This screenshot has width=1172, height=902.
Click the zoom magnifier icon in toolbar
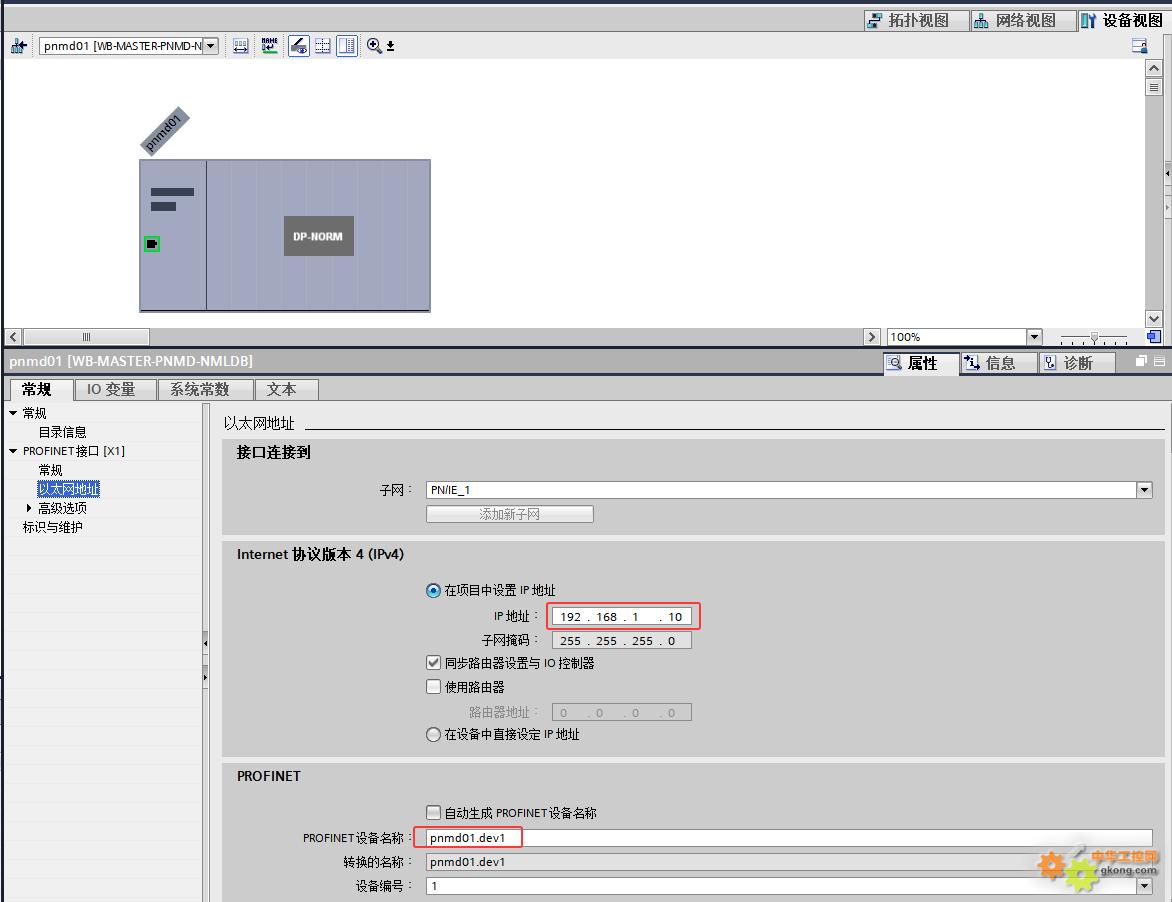pyautogui.click(x=374, y=46)
